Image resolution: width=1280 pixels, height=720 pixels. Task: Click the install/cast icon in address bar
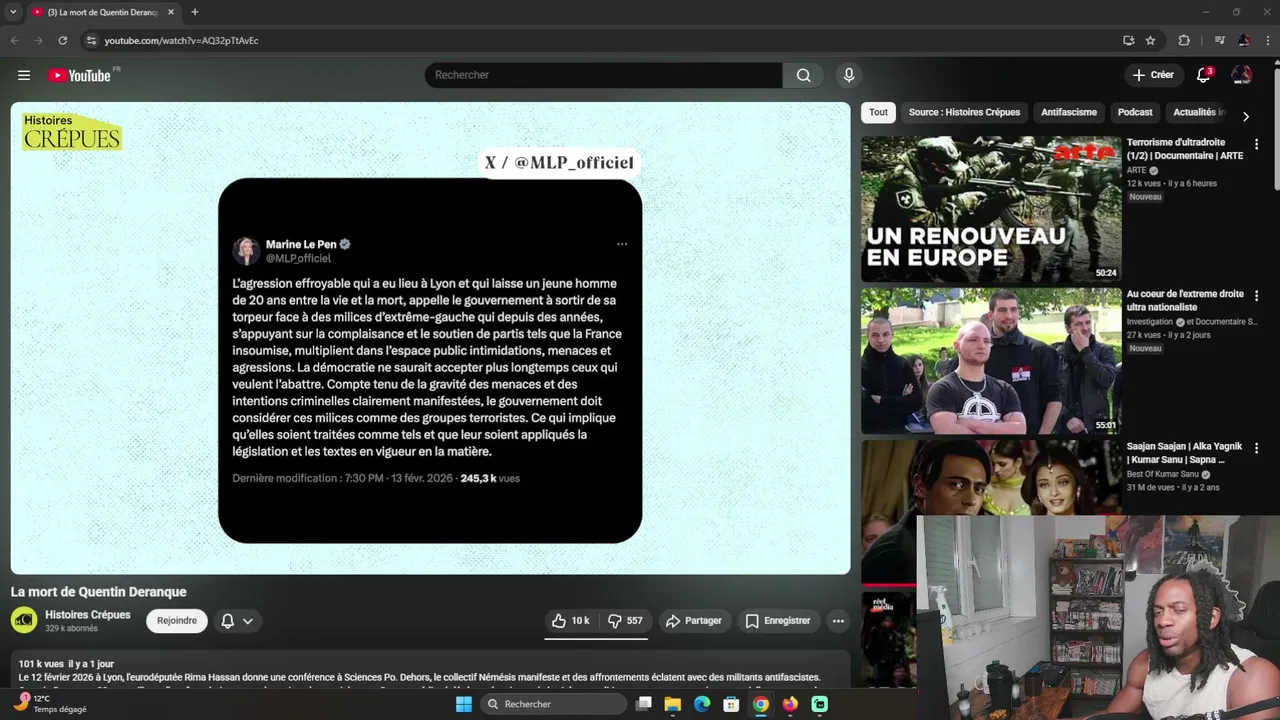(x=1128, y=40)
